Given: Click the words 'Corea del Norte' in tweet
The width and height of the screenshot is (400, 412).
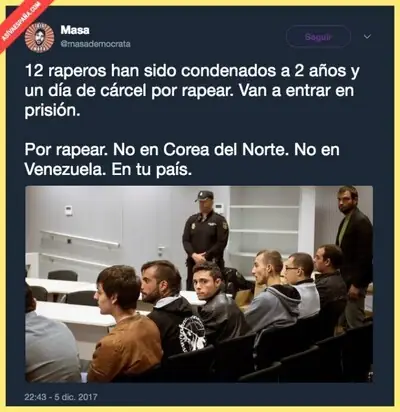Looking at the screenshot, I should pyautogui.click(x=224, y=150).
